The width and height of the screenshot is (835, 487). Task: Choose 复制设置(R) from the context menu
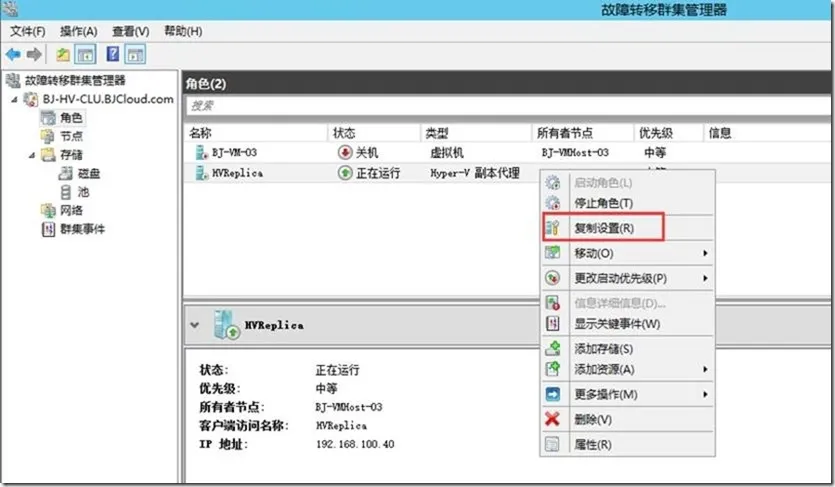[x=628, y=228]
